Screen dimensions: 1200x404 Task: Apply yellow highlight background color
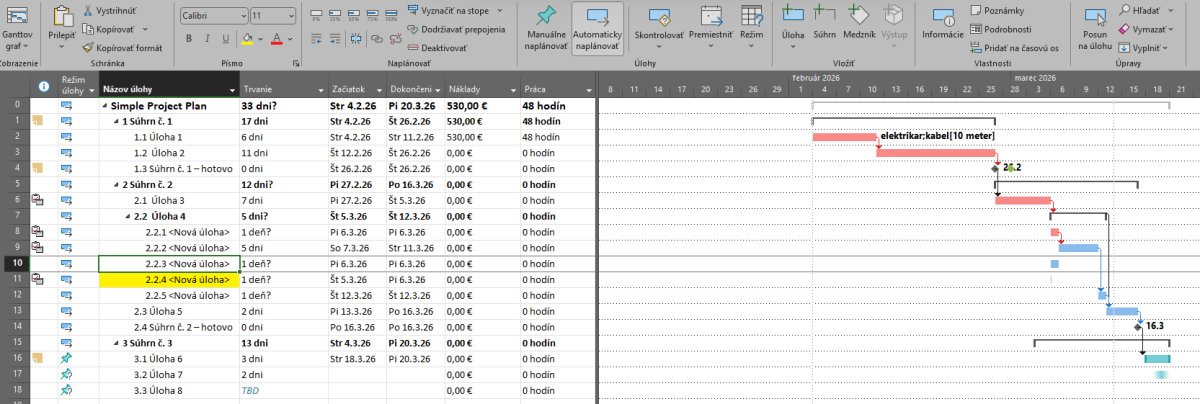coord(249,39)
